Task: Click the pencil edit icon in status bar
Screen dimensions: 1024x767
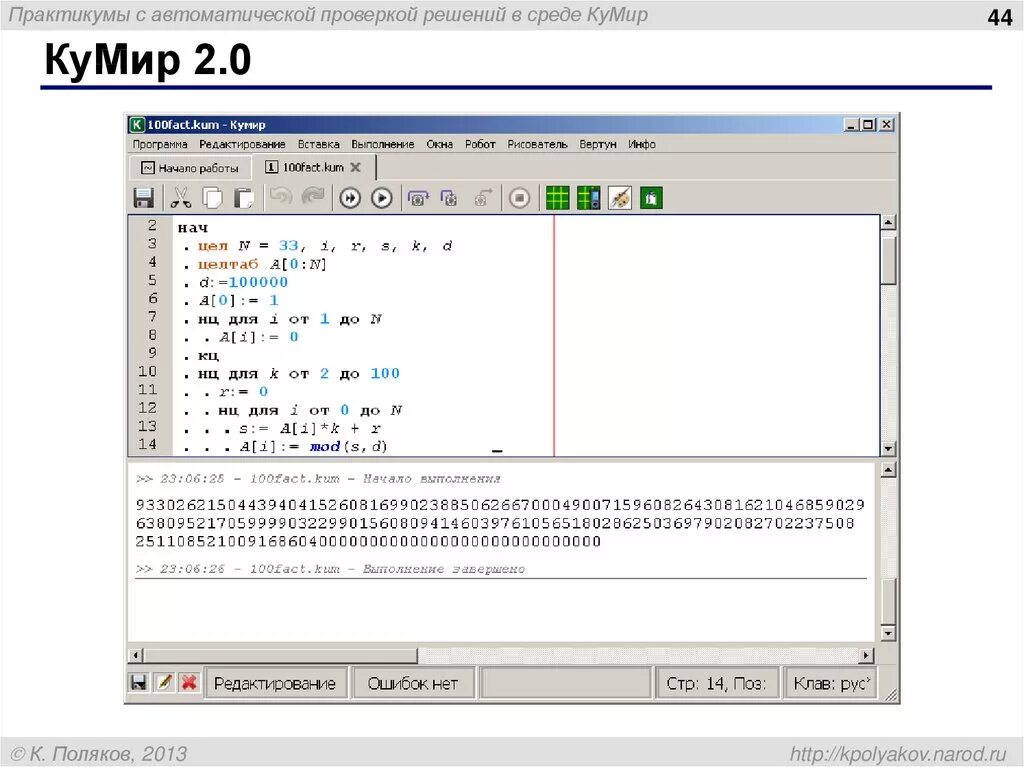Action: [164, 683]
